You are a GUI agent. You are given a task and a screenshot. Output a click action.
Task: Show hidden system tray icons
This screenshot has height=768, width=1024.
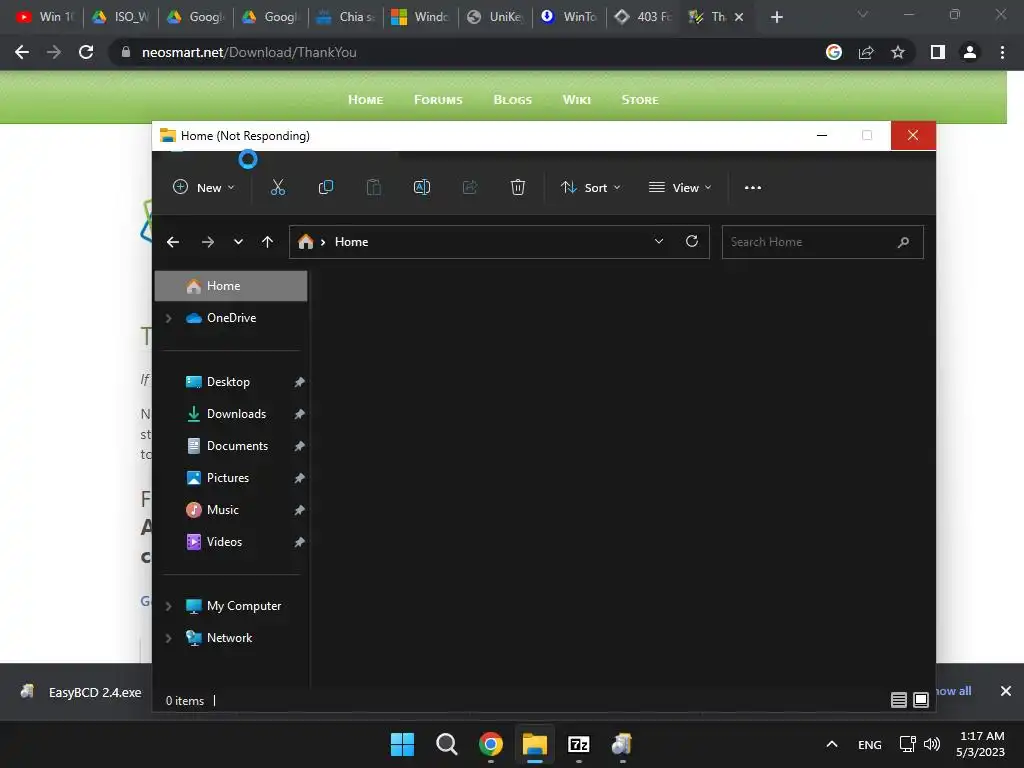(x=831, y=744)
